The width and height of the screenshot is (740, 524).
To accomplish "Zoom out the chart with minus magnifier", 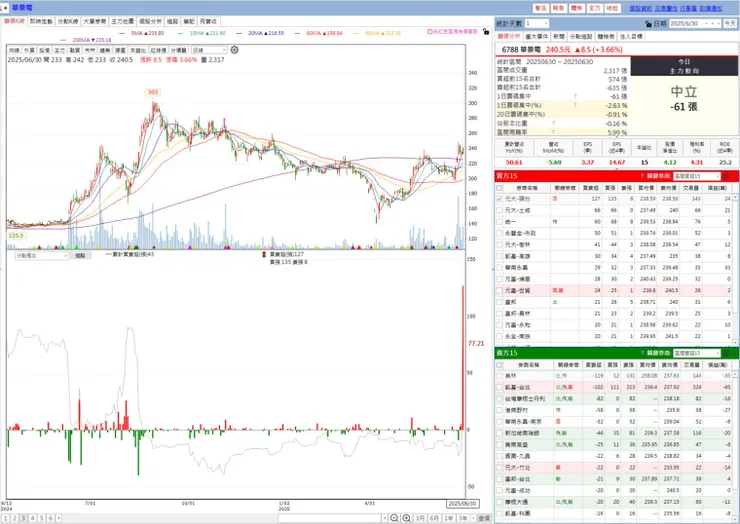I will tap(395, 518).
